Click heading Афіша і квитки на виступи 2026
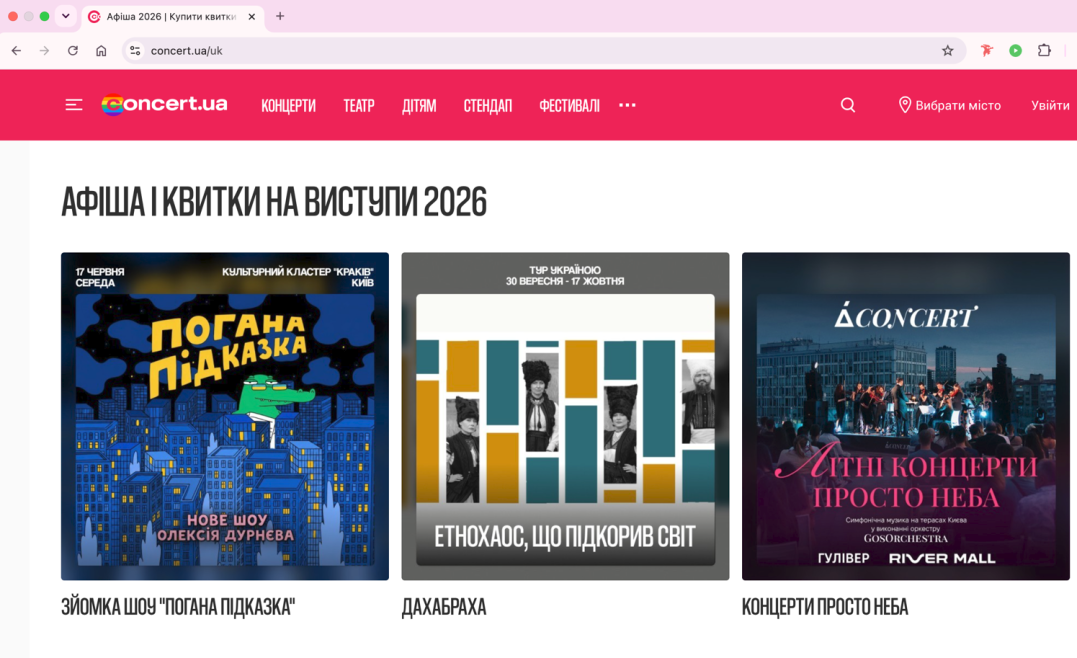This screenshot has width=1077, height=658. click(x=274, y=201)
